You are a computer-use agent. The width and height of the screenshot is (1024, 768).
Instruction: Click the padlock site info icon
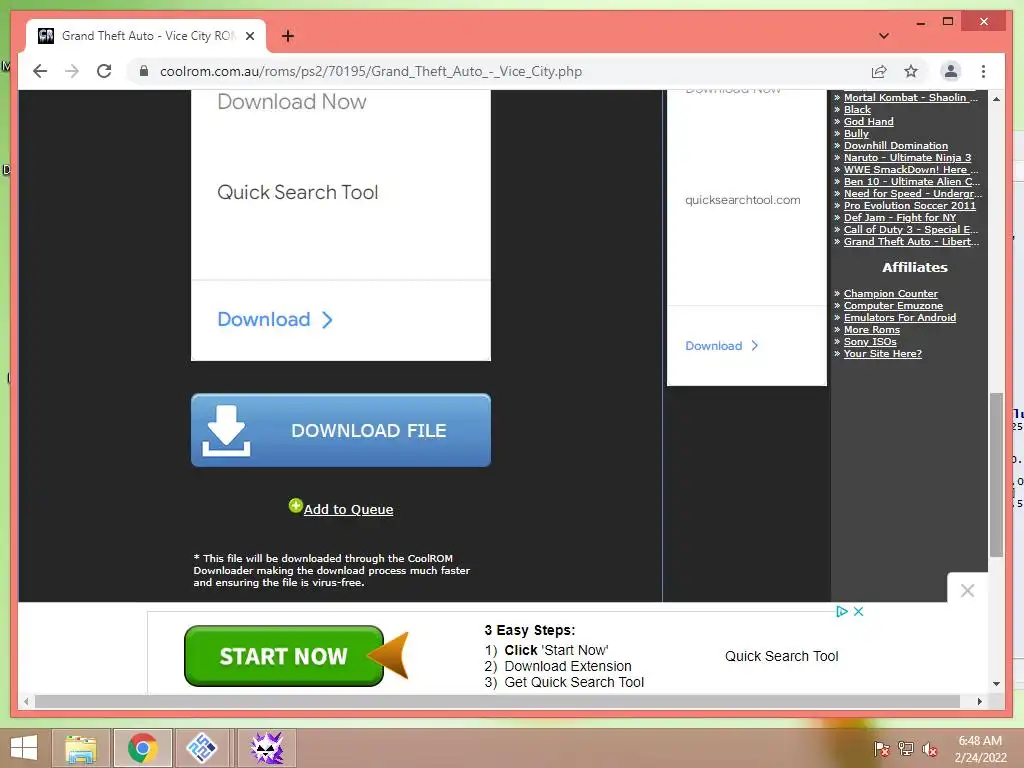(x=144, y=71)
